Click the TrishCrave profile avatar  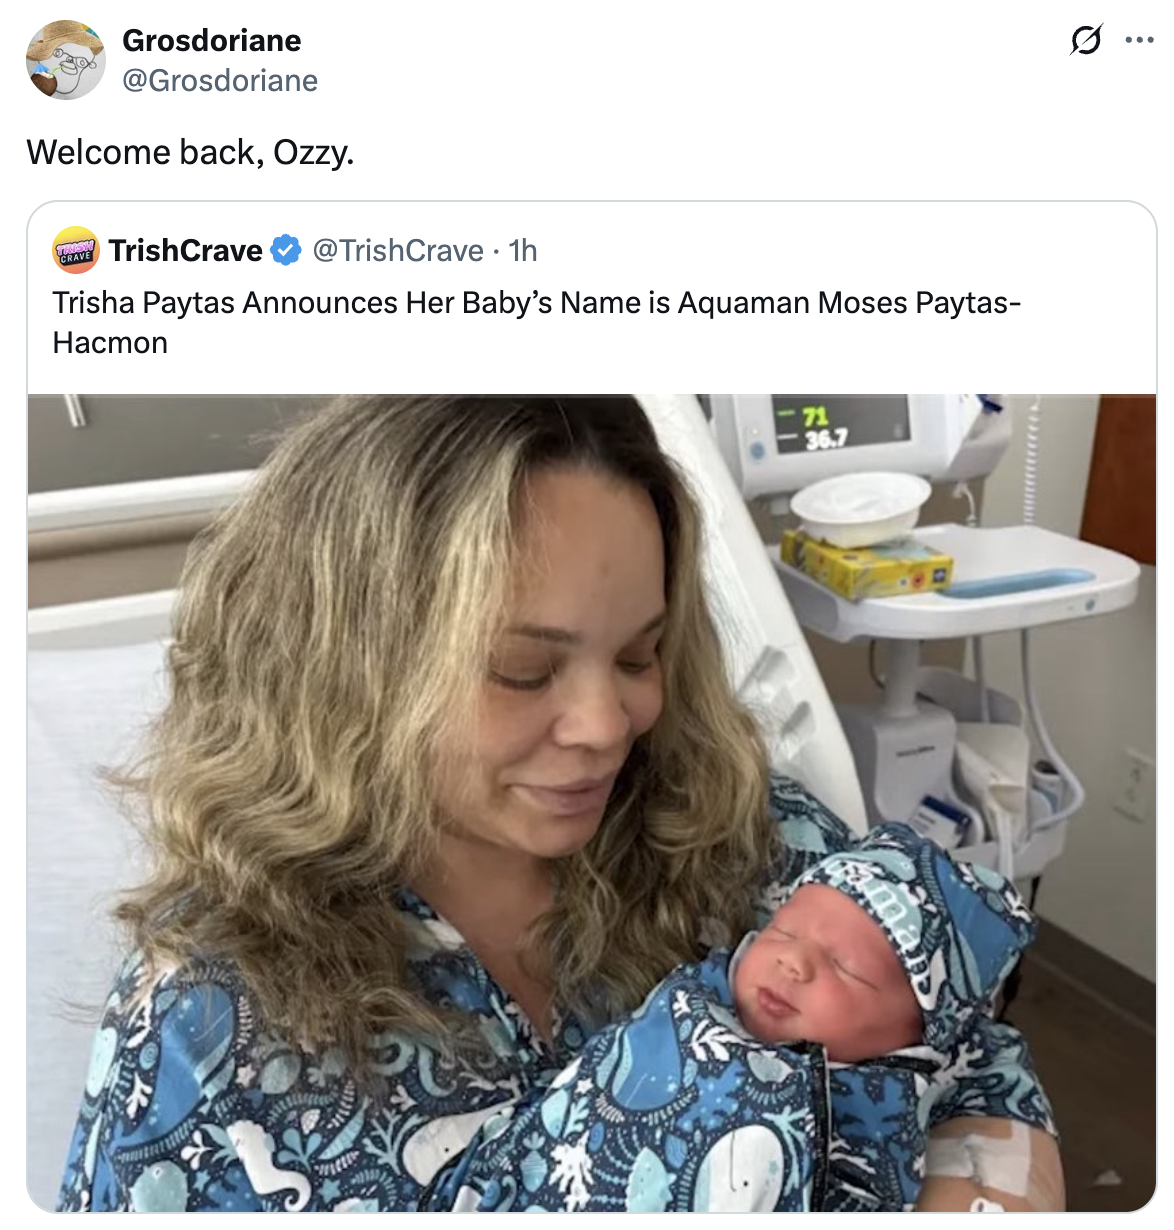(76, 250)
